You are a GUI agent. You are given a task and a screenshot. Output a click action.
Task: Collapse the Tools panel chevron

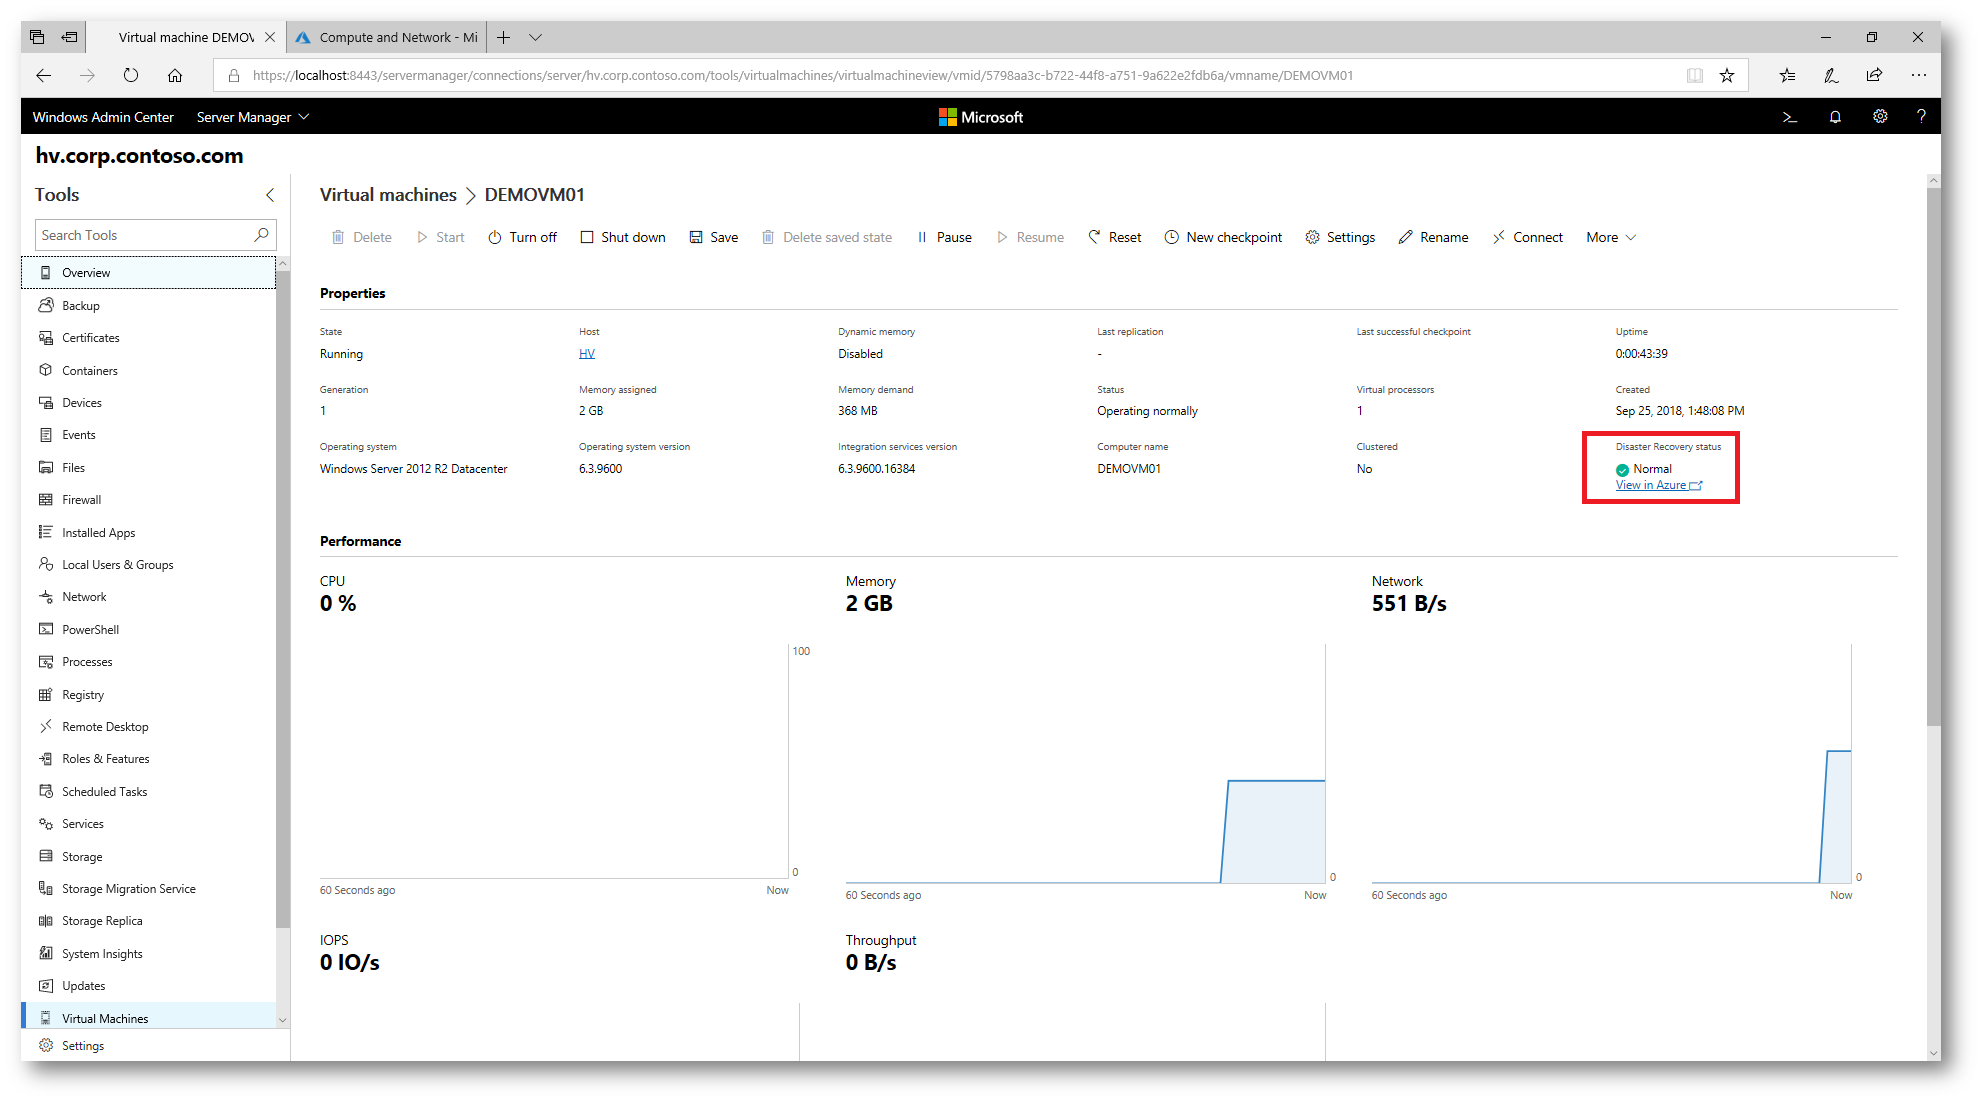click(269, 195)
